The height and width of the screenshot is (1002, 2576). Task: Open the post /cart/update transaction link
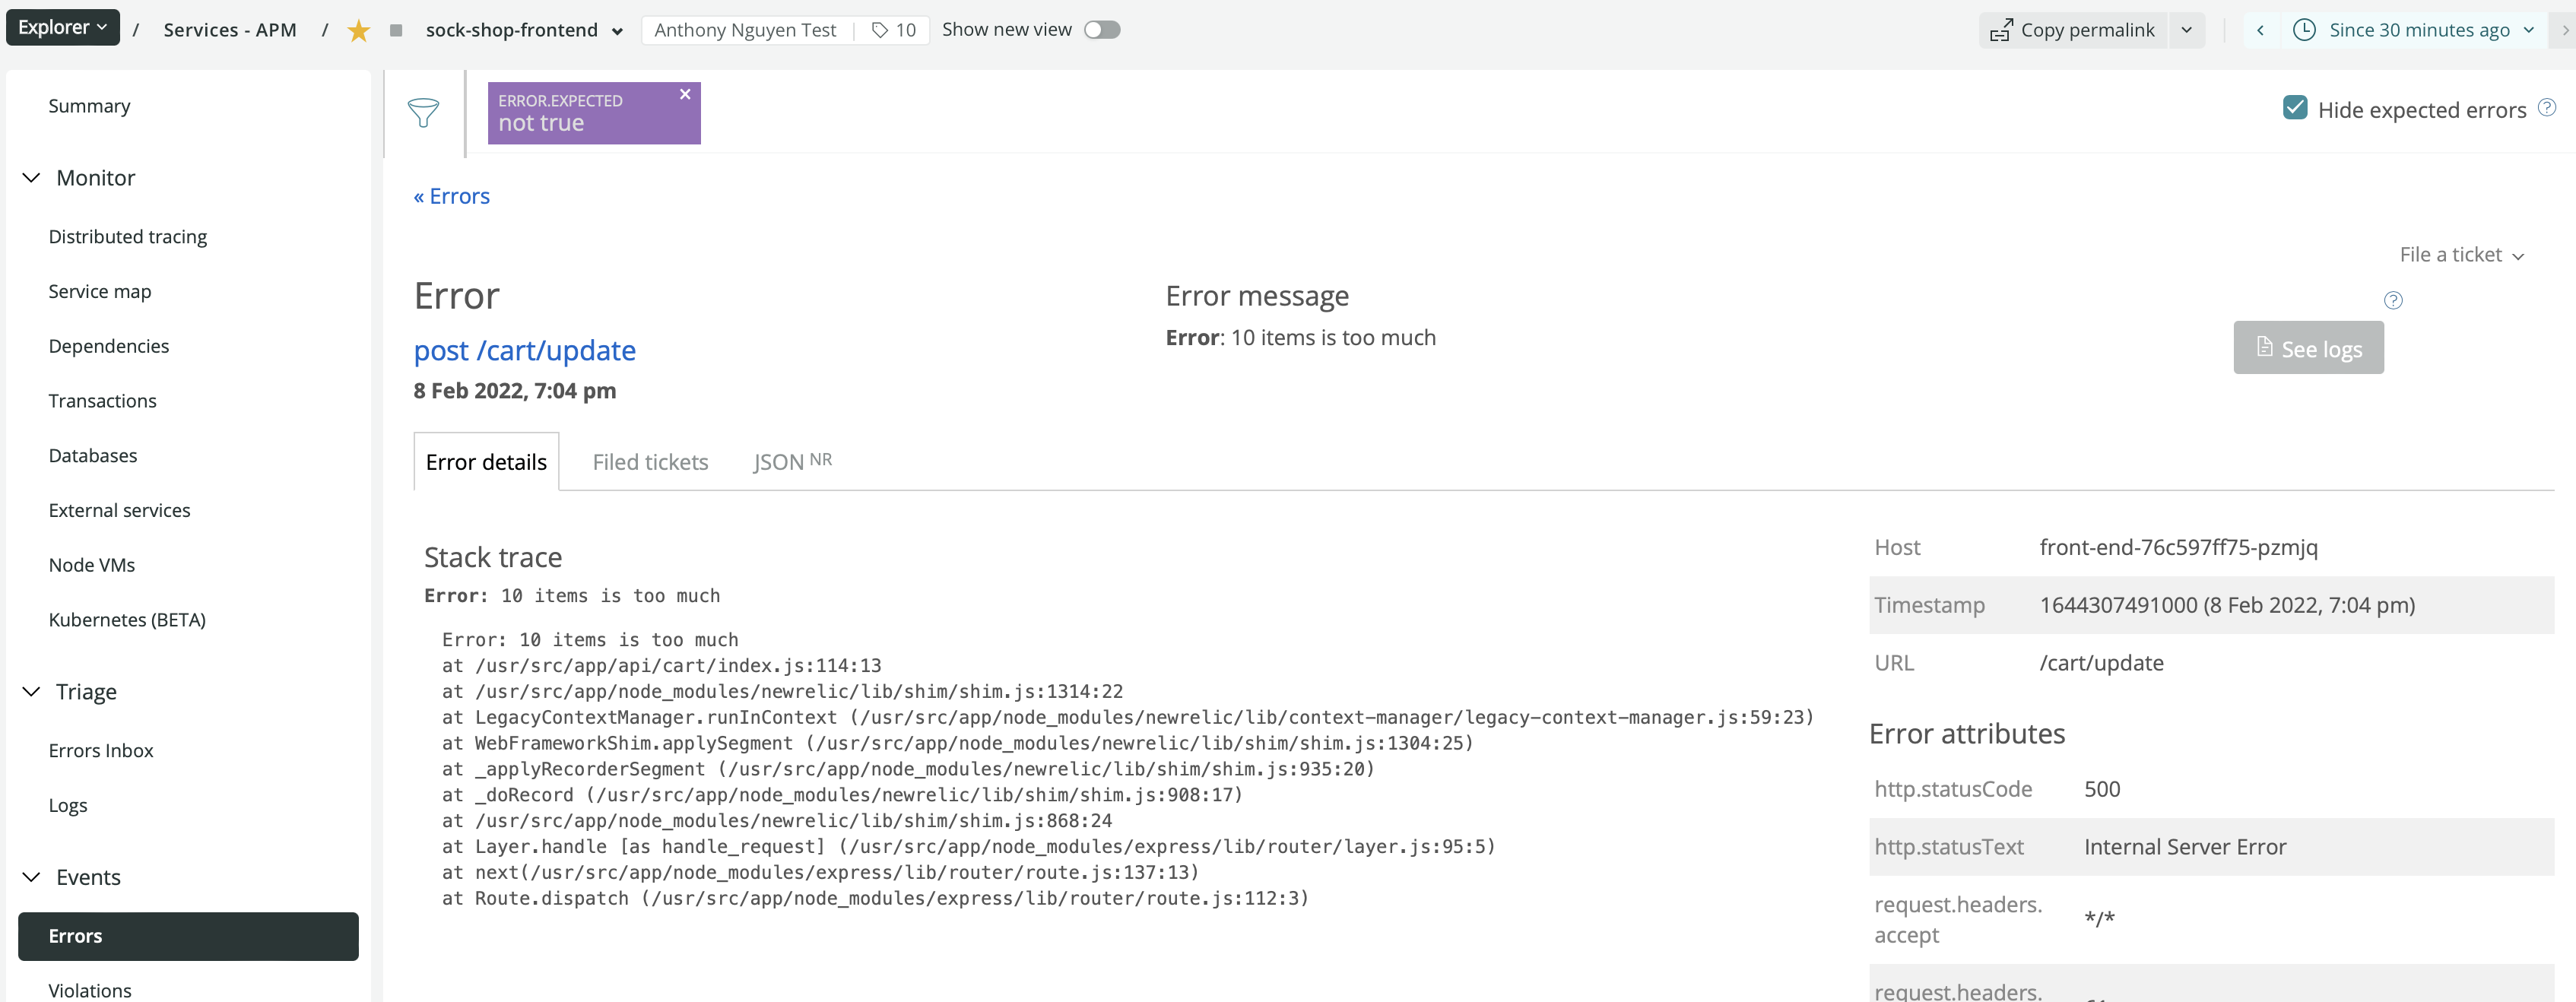coord(524,351)
